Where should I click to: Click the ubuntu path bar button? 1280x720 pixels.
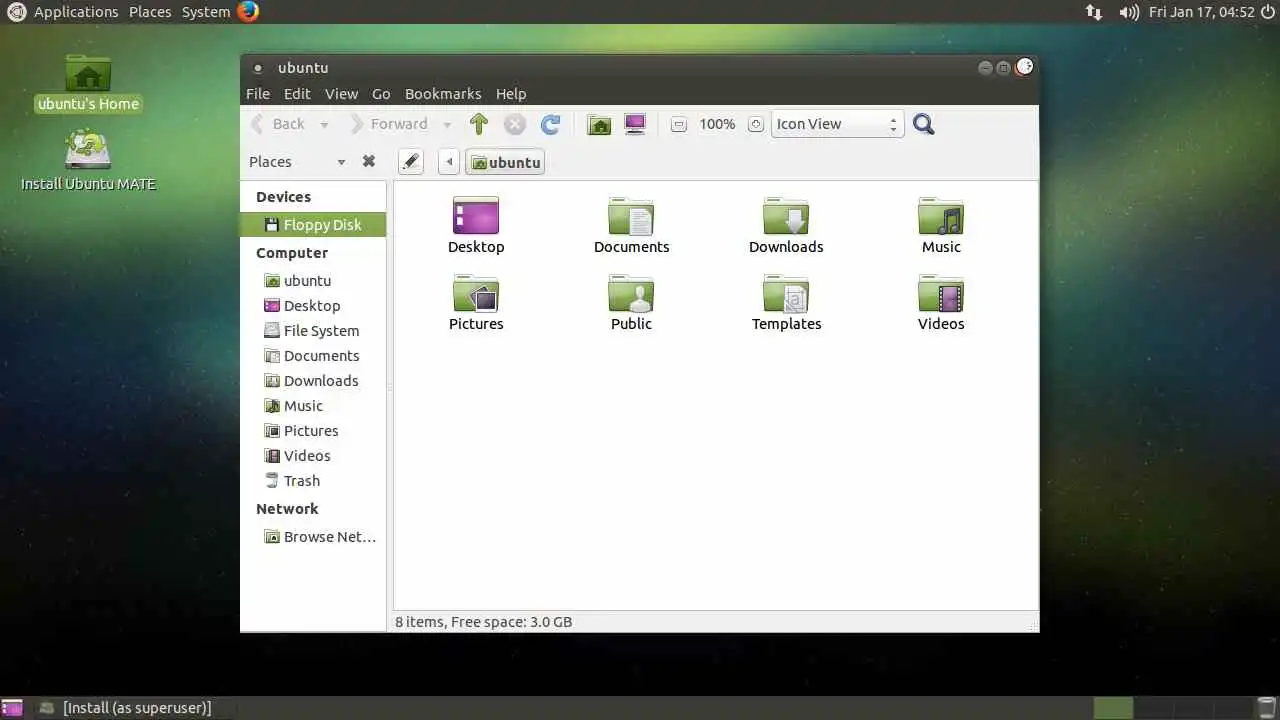(x=505, y=162)
